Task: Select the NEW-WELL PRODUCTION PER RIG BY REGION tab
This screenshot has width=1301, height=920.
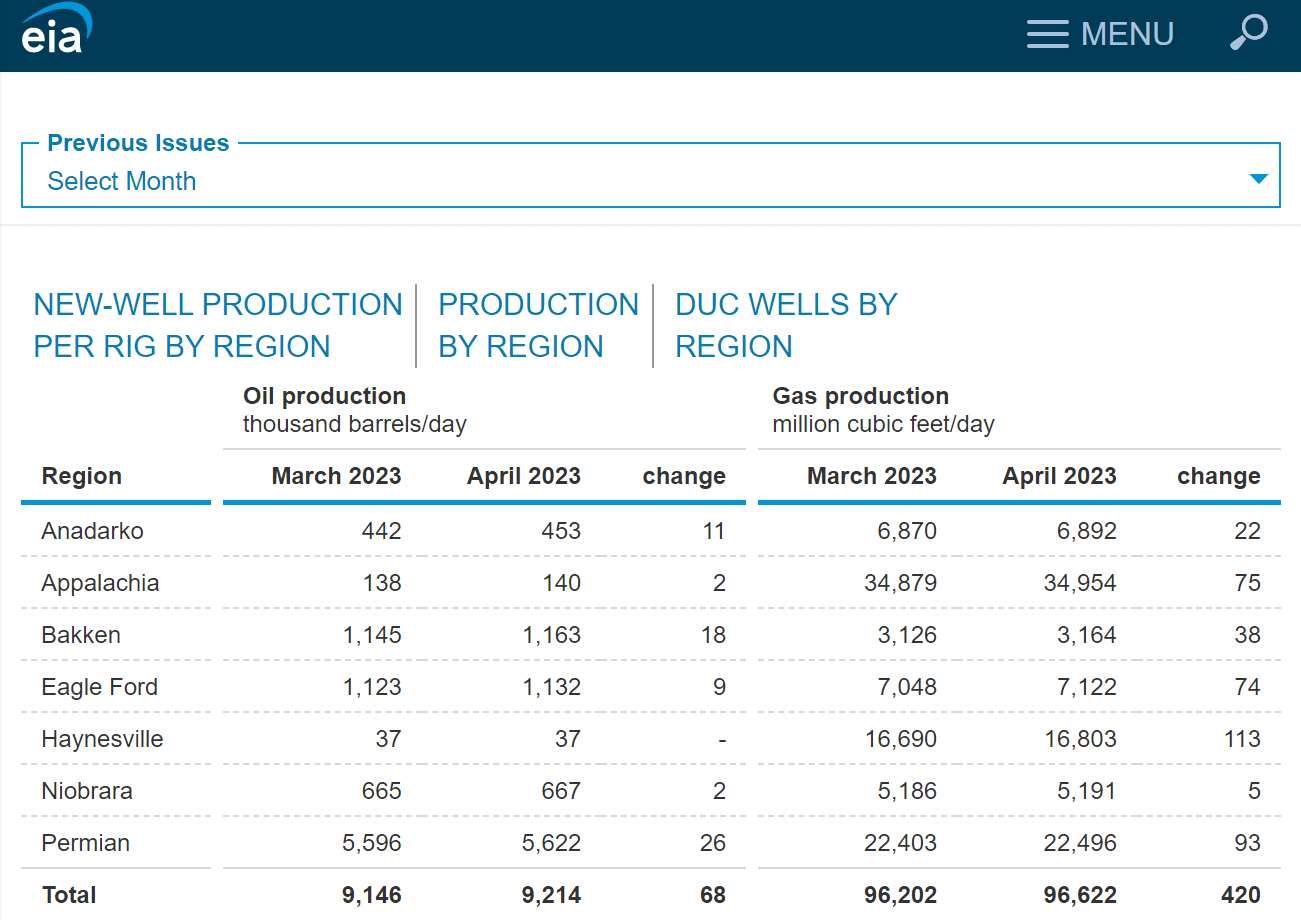Action: tap(218, 325)
